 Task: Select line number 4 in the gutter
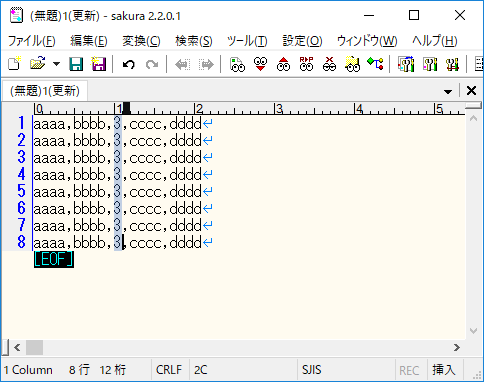tap(21, 174)
